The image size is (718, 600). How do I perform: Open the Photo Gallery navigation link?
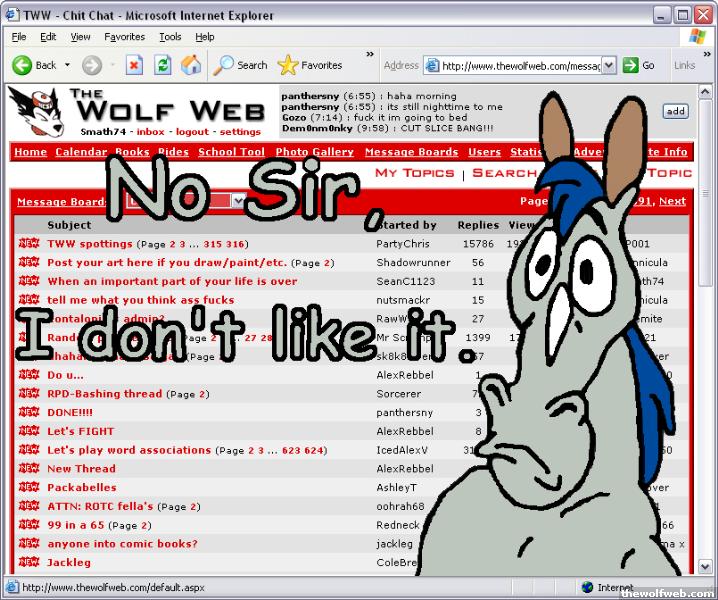(314, 152)
